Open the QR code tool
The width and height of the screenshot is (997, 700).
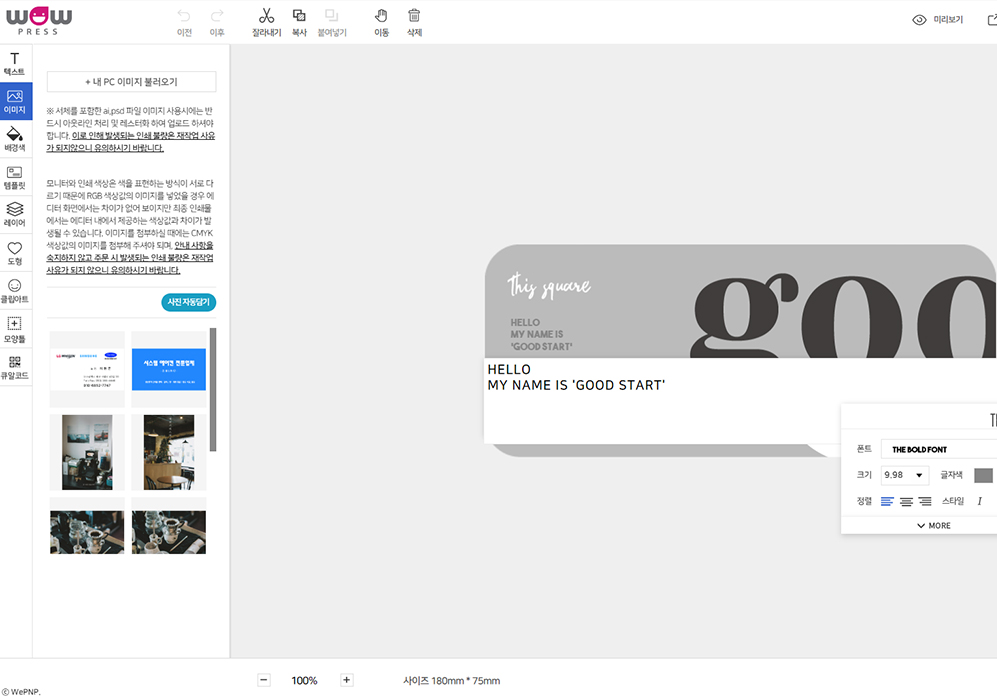click(15, 367)
